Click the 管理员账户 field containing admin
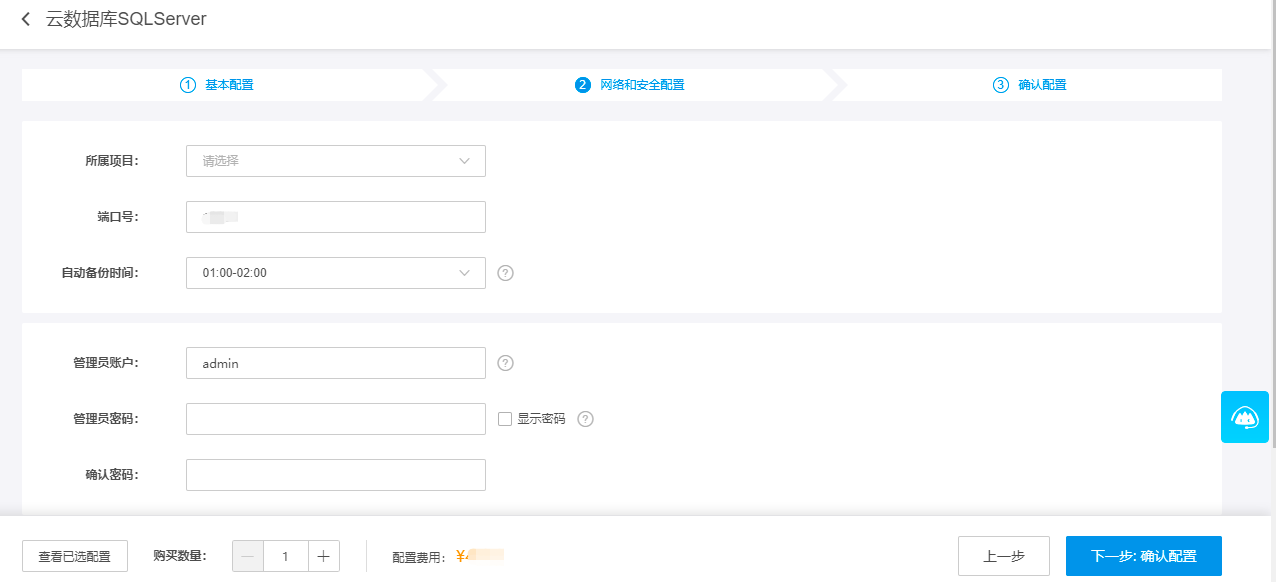 336,363
